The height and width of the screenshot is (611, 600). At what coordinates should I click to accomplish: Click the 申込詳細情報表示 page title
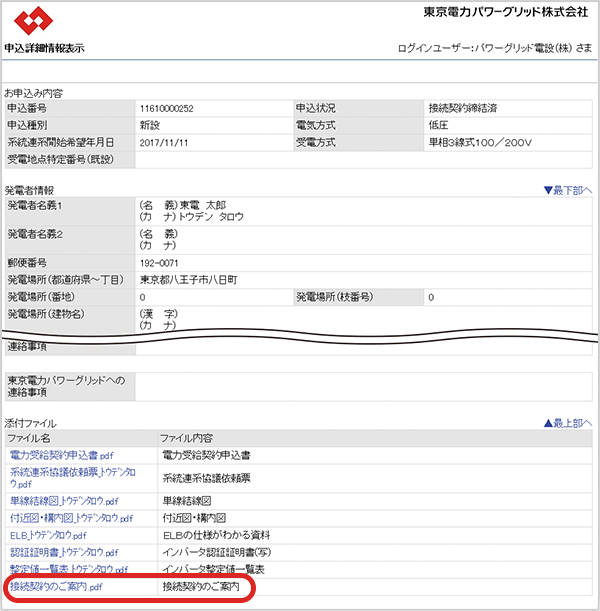point(44,48)
